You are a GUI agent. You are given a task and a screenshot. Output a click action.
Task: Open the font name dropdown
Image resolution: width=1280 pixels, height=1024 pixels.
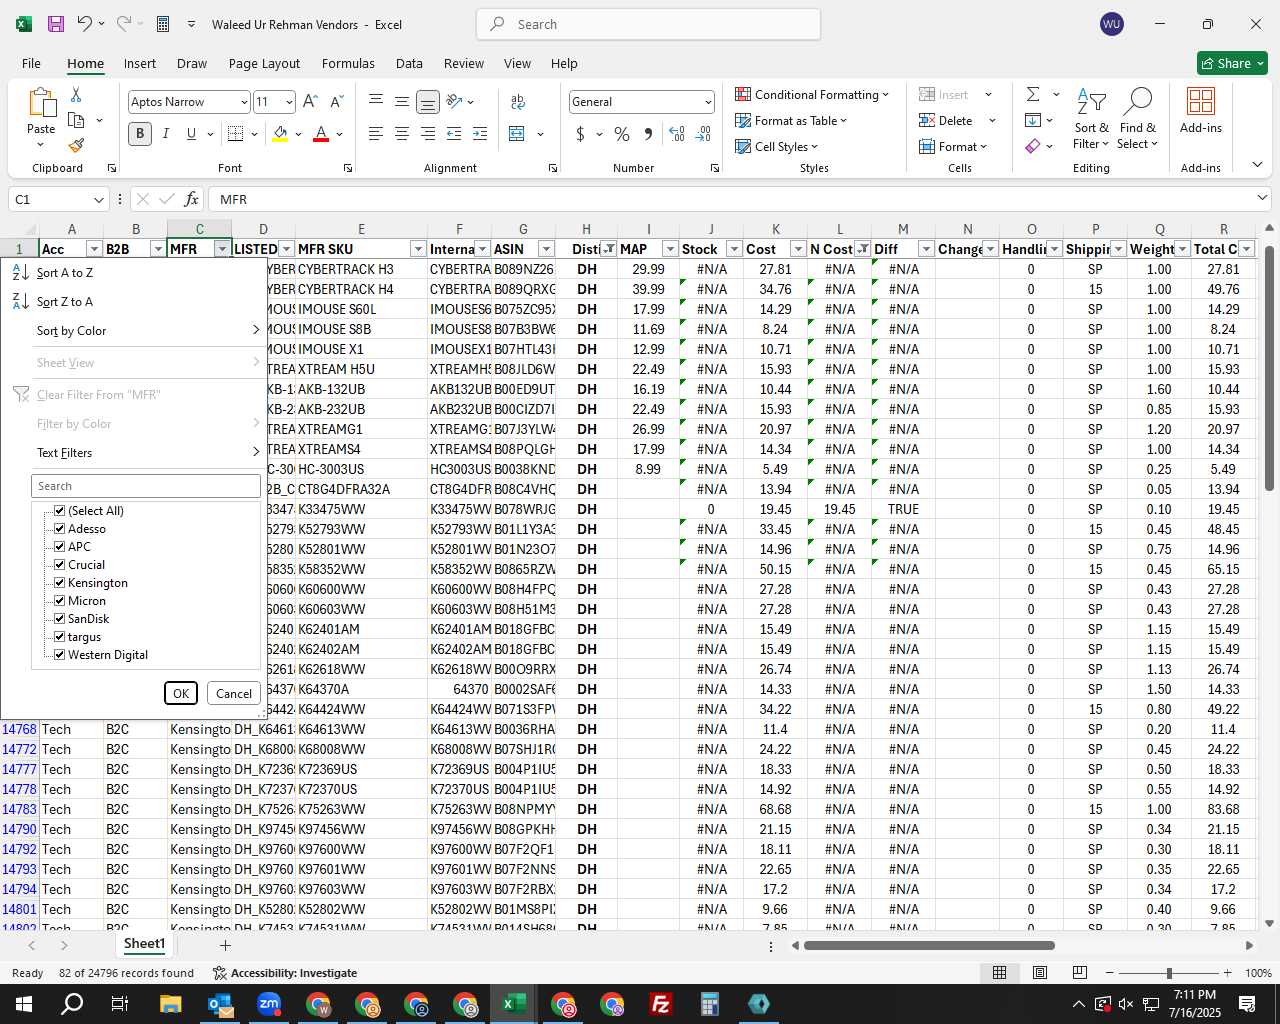pyautogui.click(x=243, y=102)
